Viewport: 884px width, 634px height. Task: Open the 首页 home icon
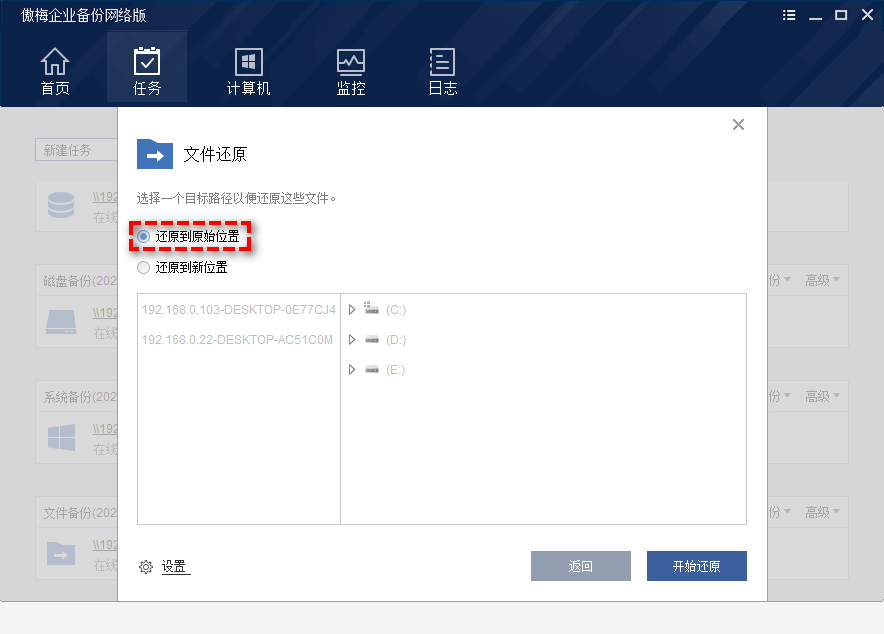(x=55, y=61)
